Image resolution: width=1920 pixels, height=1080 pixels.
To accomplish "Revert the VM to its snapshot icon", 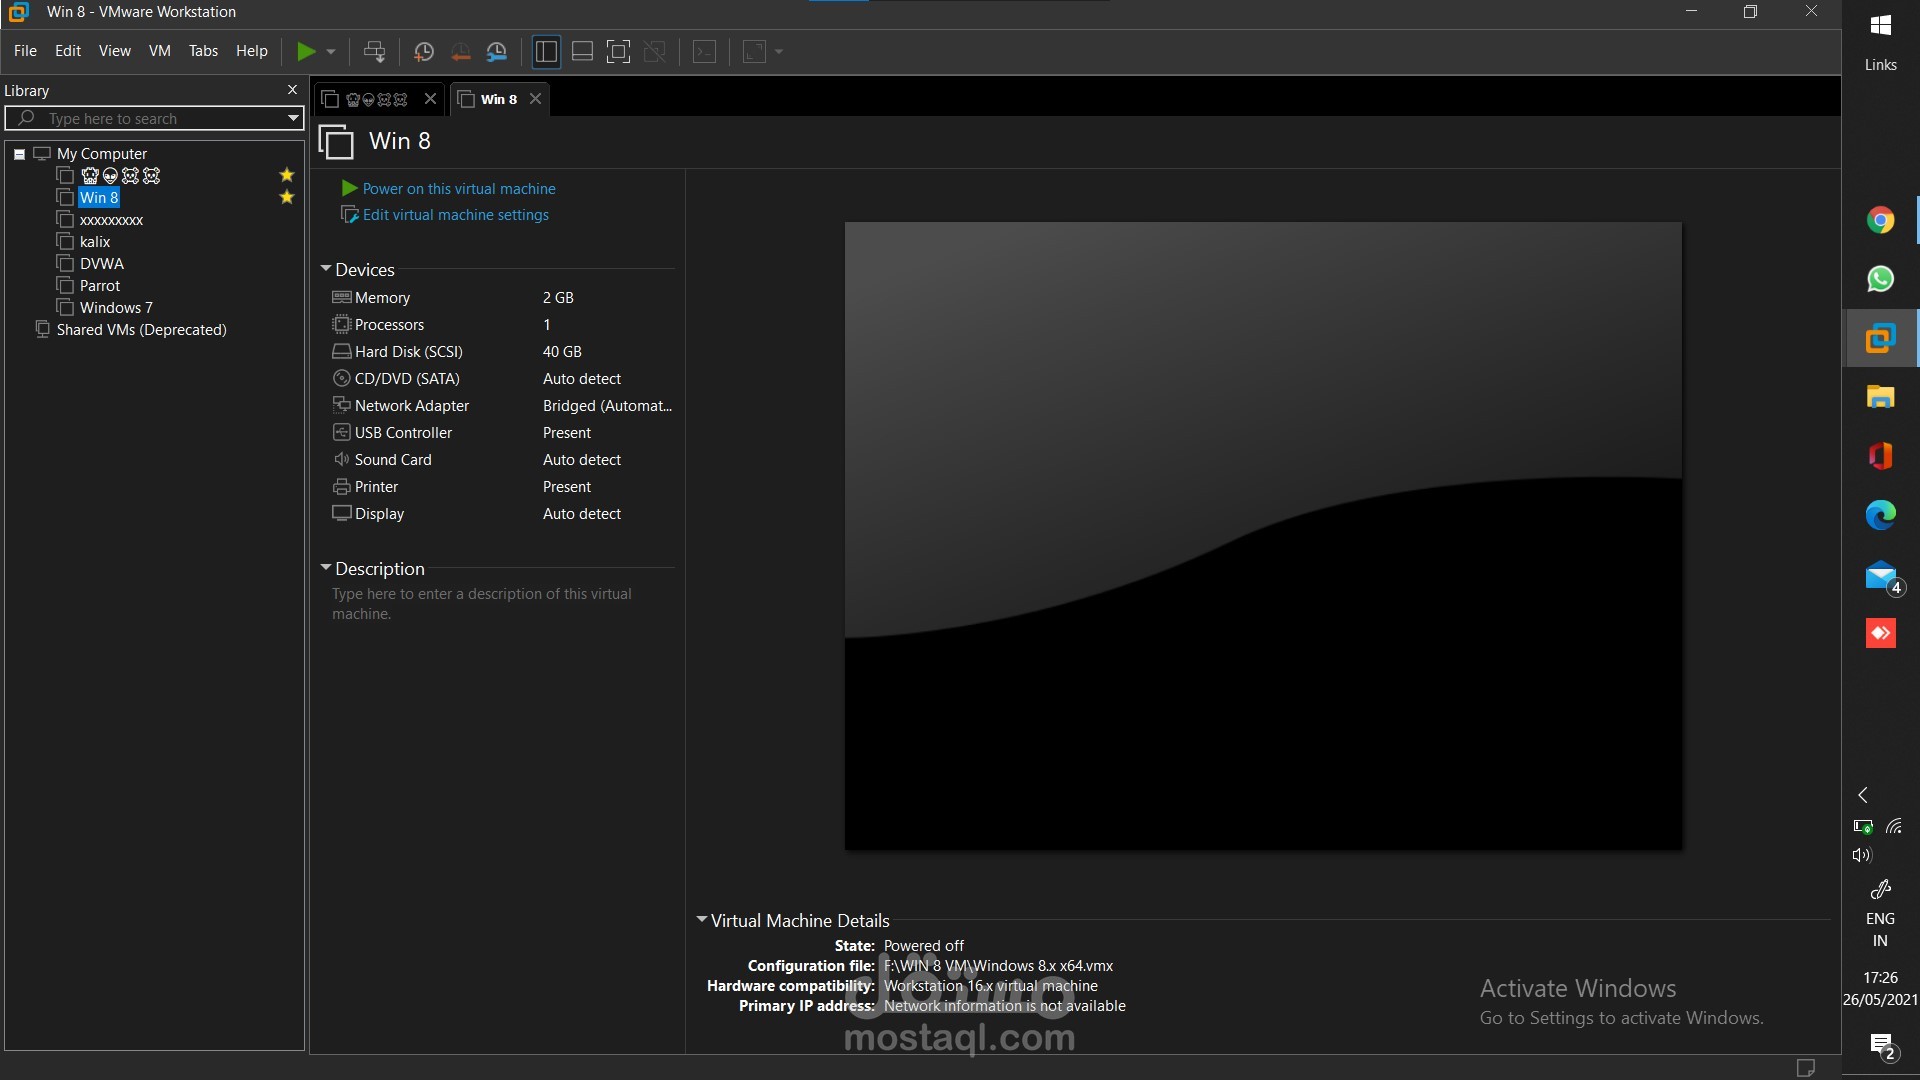I will click(x=460, y=52).
